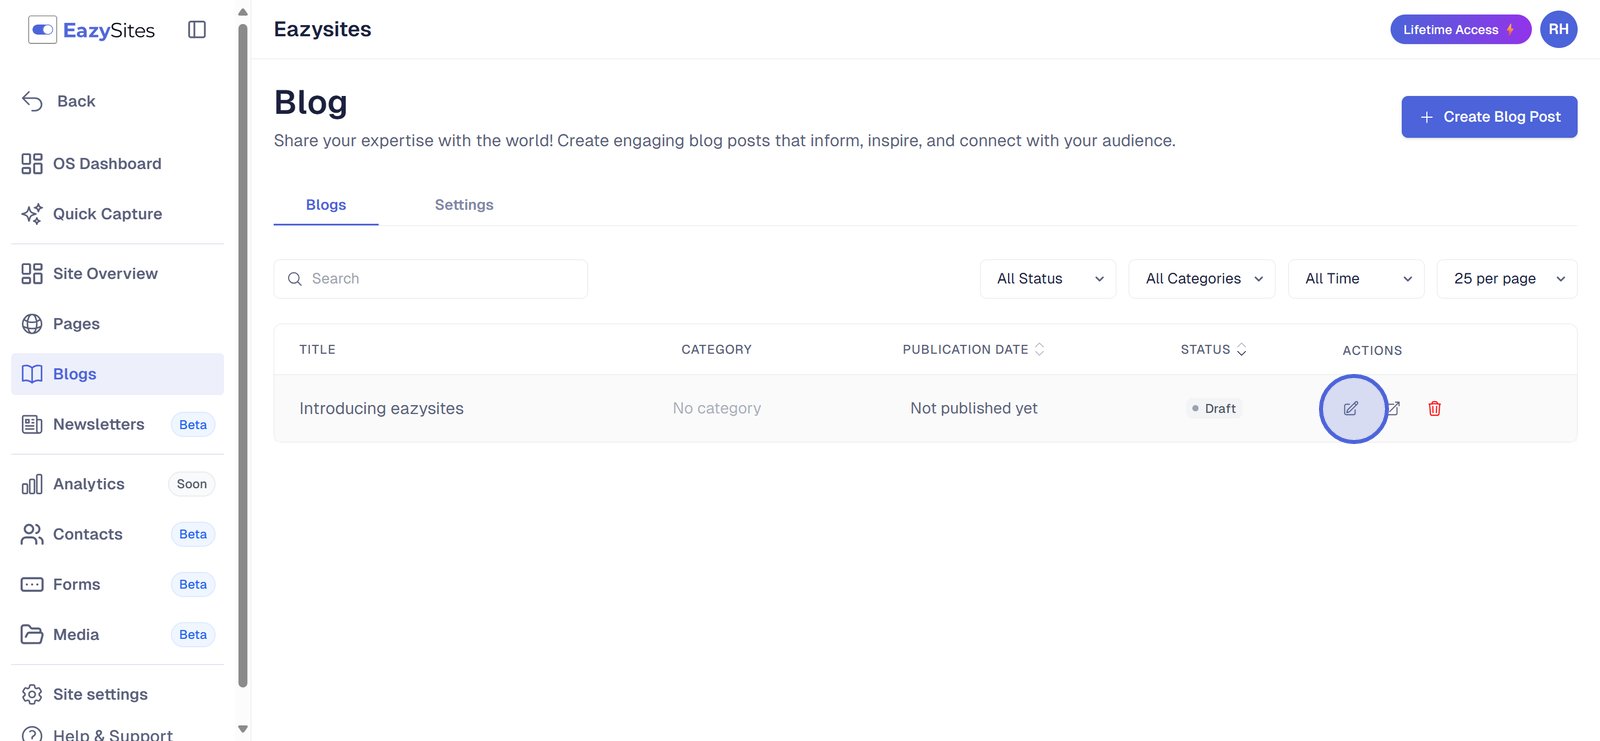The height and width of the screenshot is (741, 1600).
Task: Switch to the Settings tab
Action: [464, 205]
